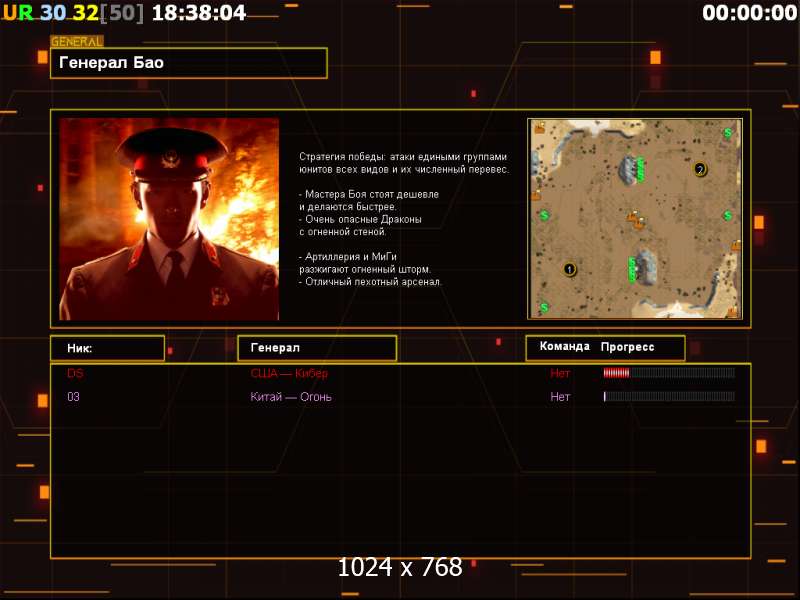Click the "Китай — Огонь" general entry
The height and width of the screenshot is (600, 800).
tap(291, 396)
